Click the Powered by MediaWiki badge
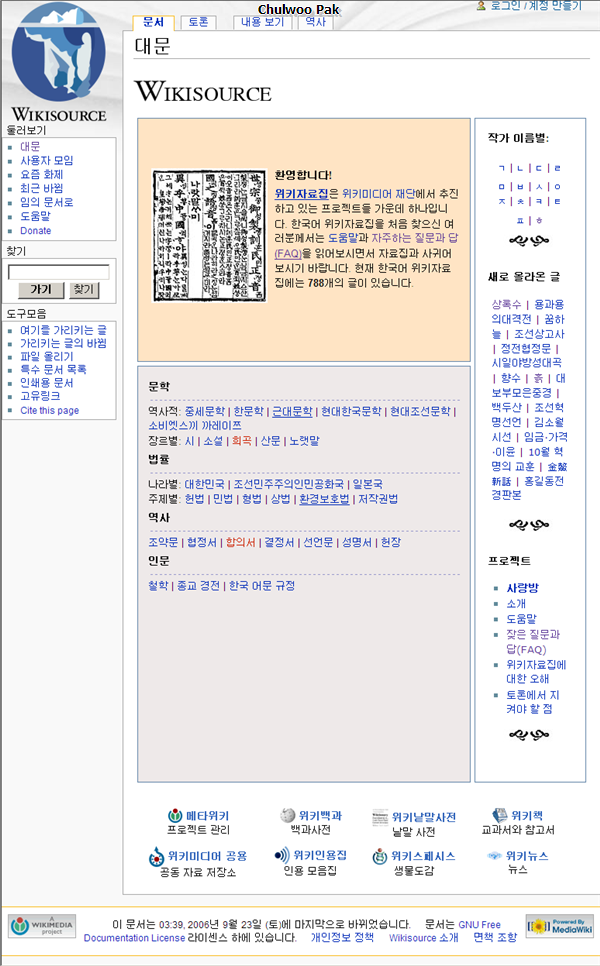 click(560, 925)
